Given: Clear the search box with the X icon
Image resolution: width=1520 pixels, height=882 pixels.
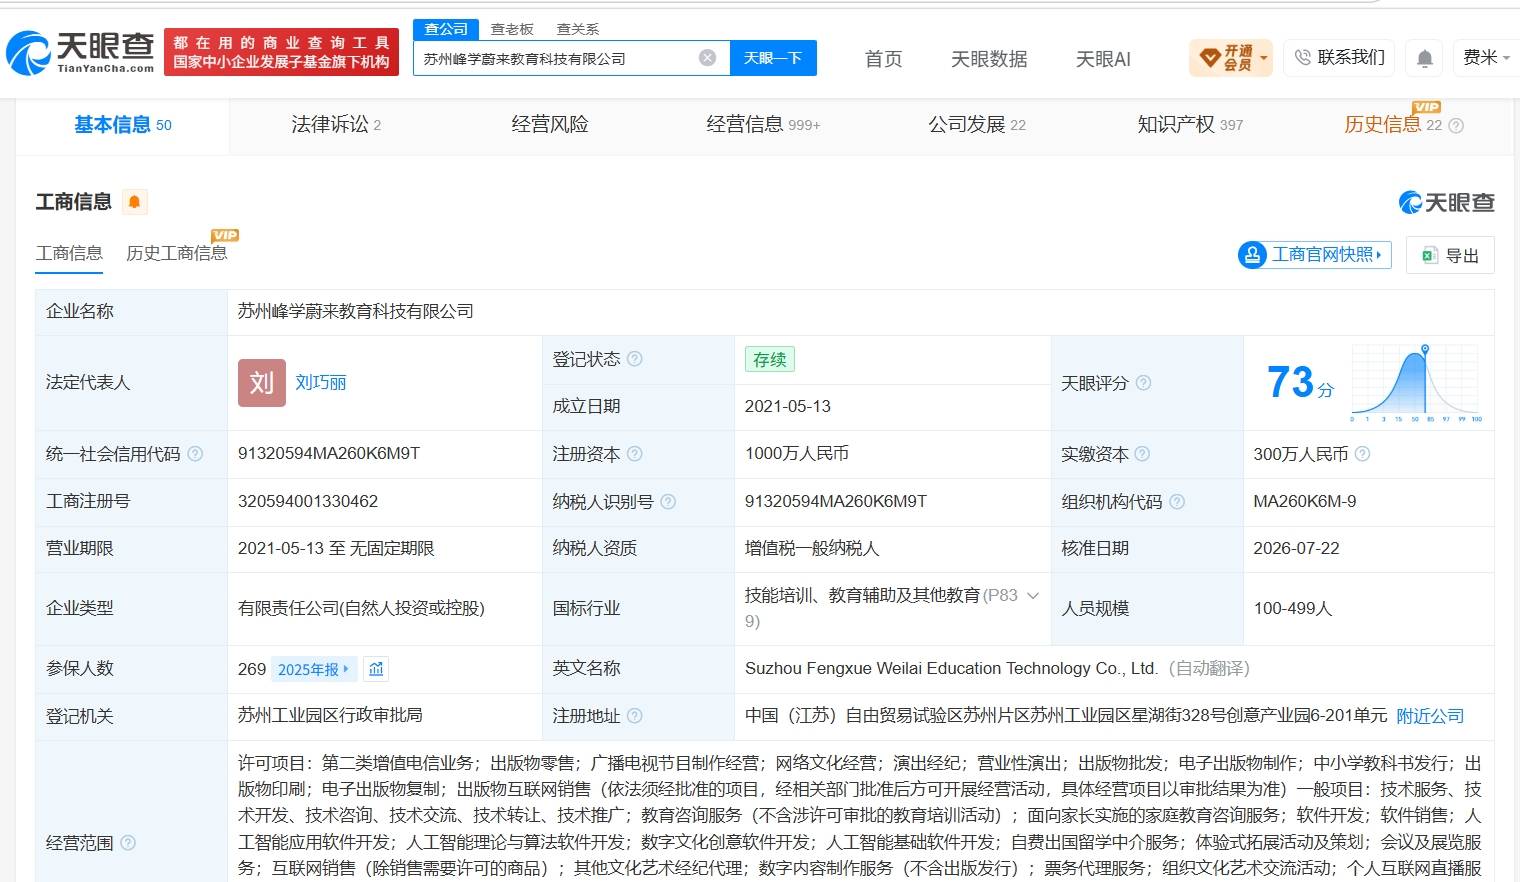Looking at the screenshot, I should coord(707,58).
